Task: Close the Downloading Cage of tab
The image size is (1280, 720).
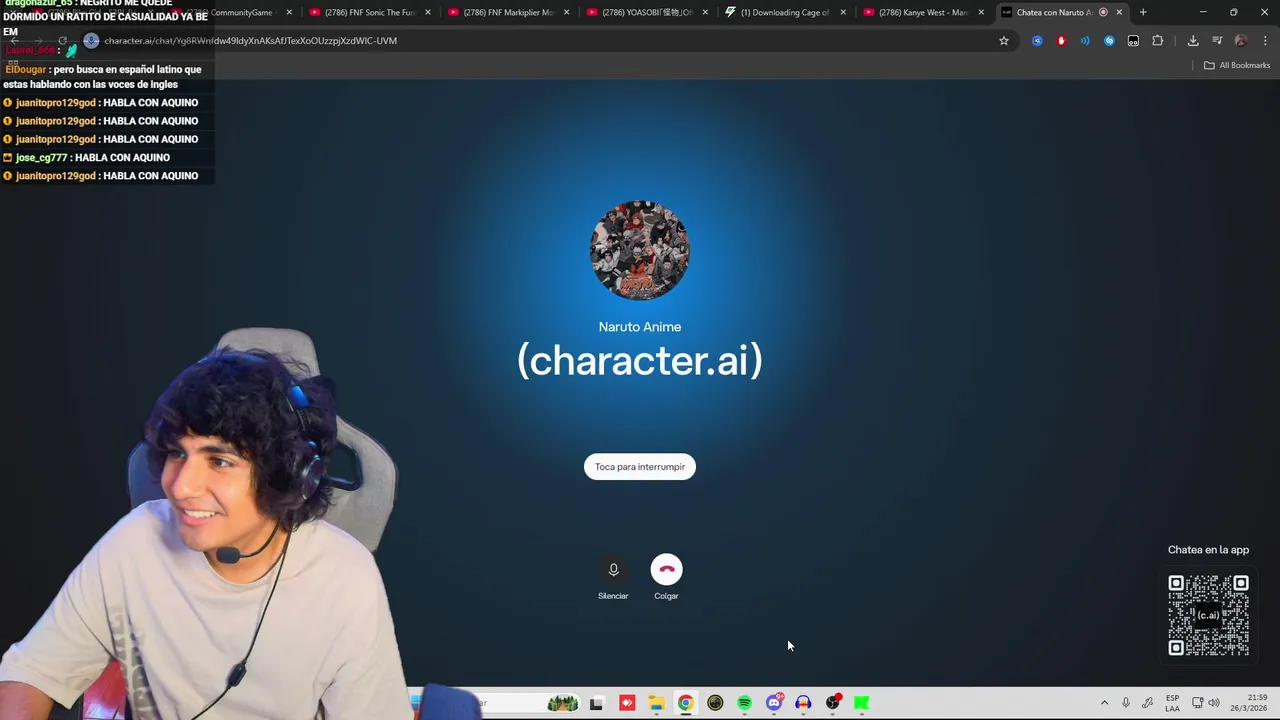Action: (843, 12)
